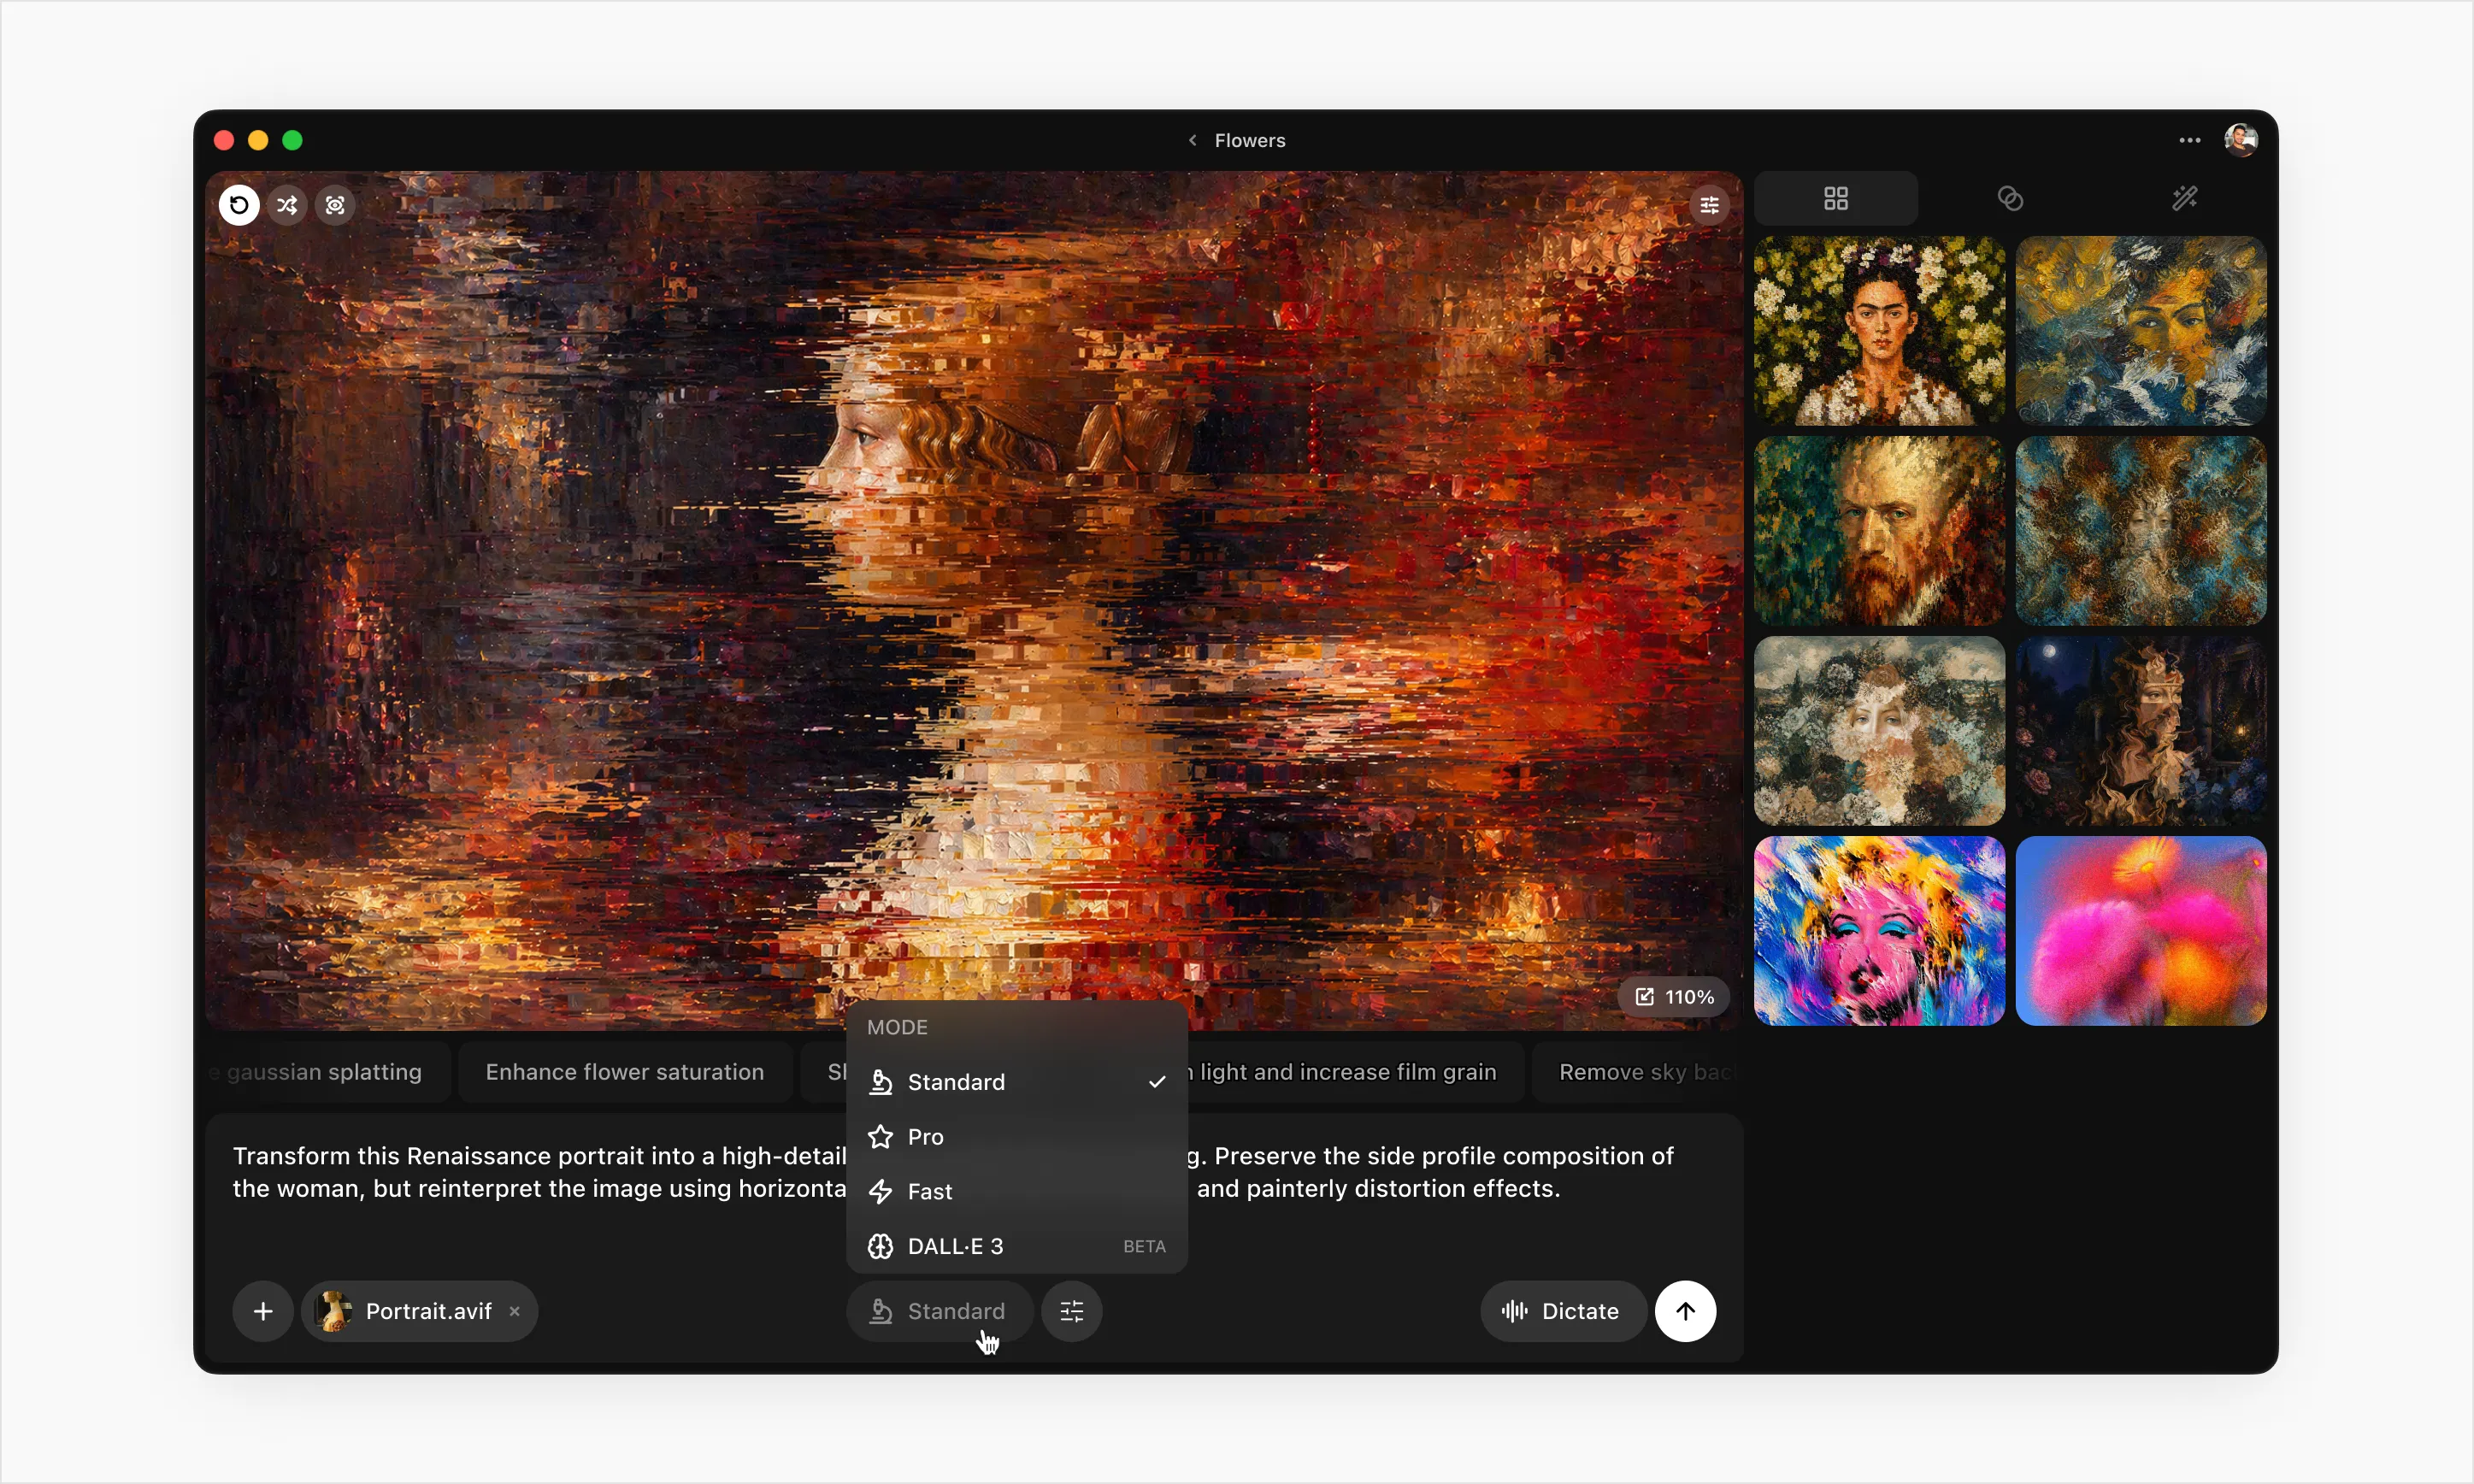Open generation settings sliders button

click(x=1072, y=1311)
